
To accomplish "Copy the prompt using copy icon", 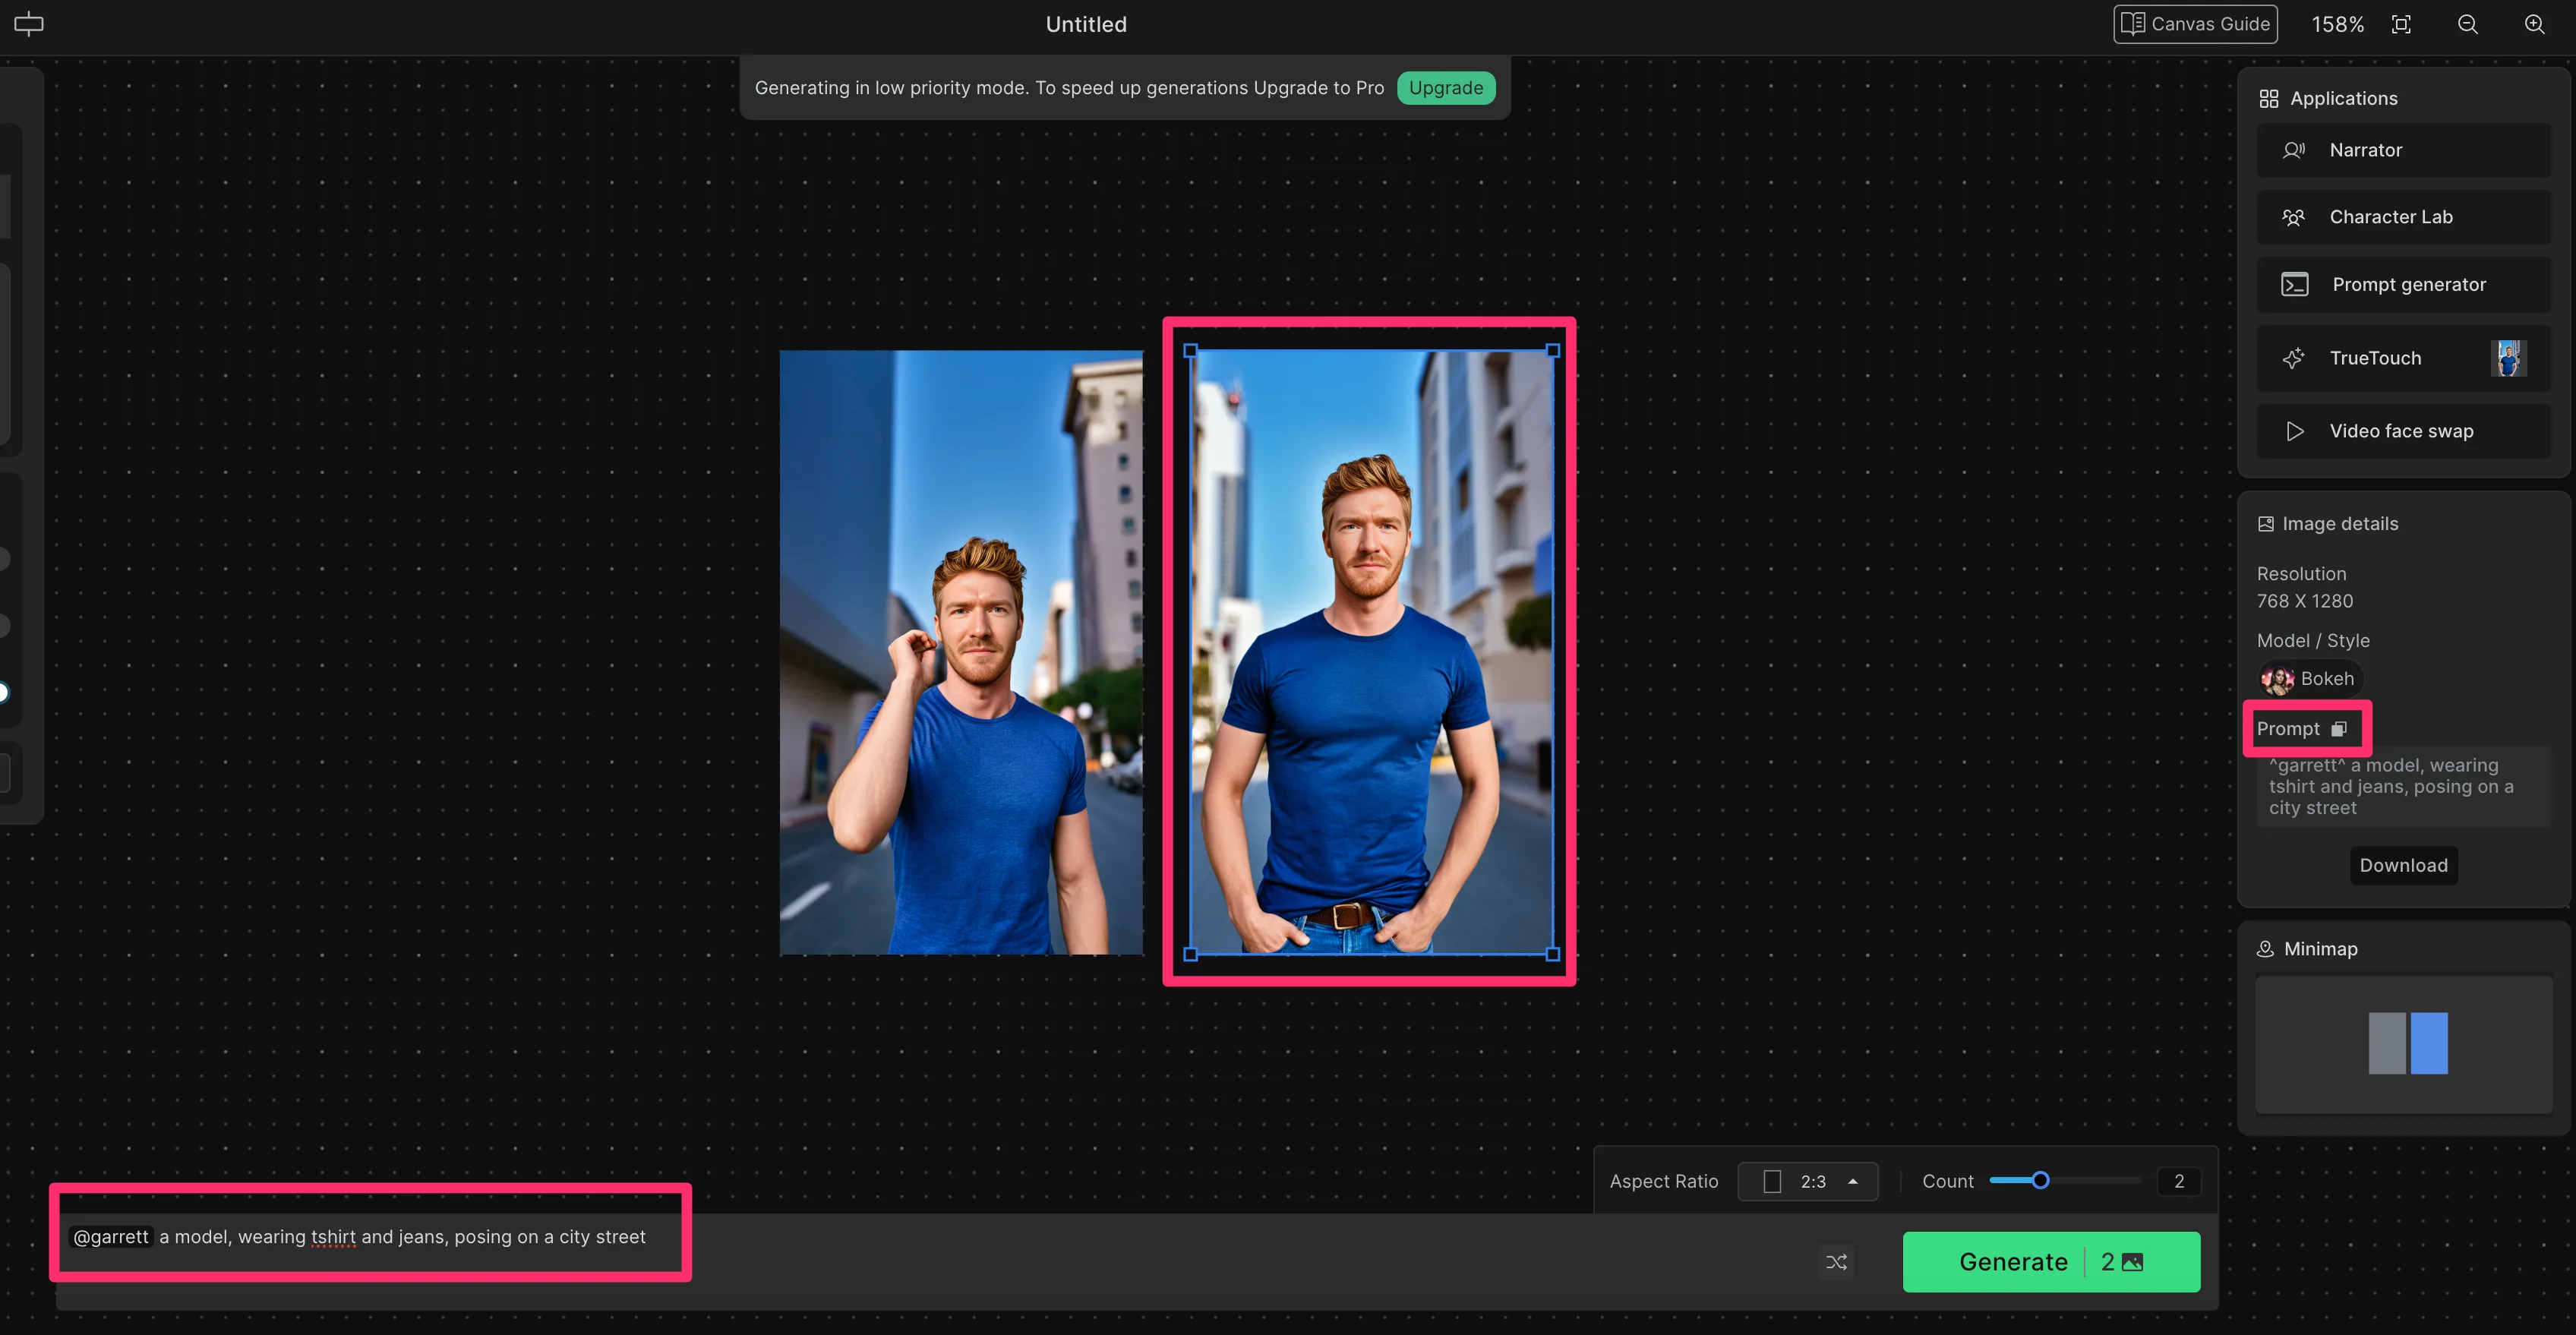I will [x=2338, y=729].
